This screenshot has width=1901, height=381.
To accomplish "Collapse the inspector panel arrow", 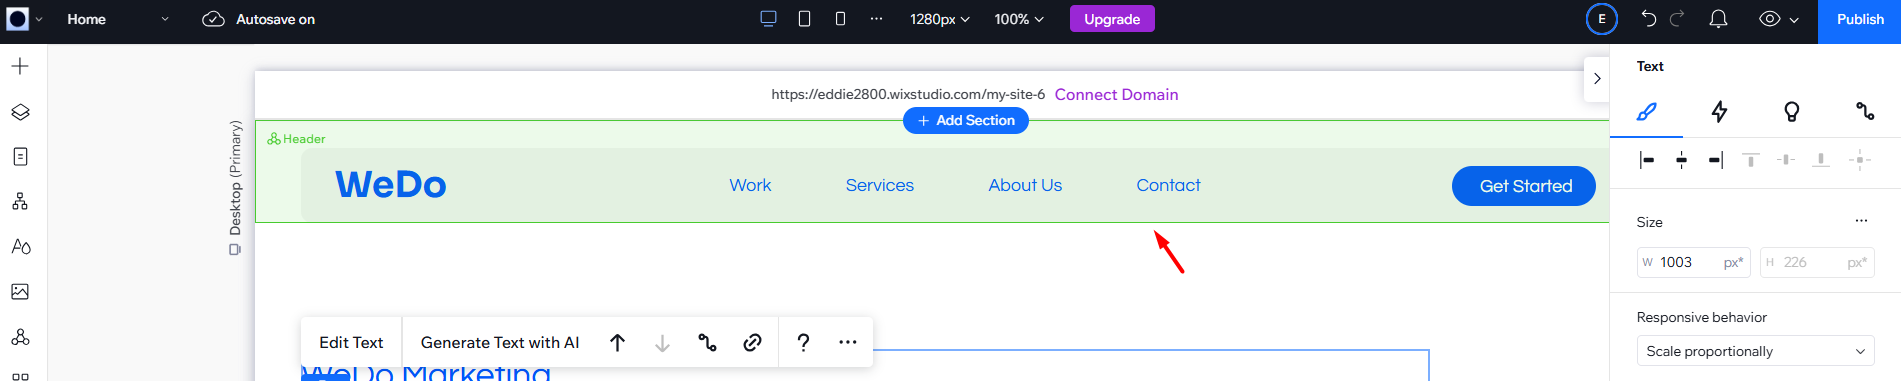I will coord(1597,79).
